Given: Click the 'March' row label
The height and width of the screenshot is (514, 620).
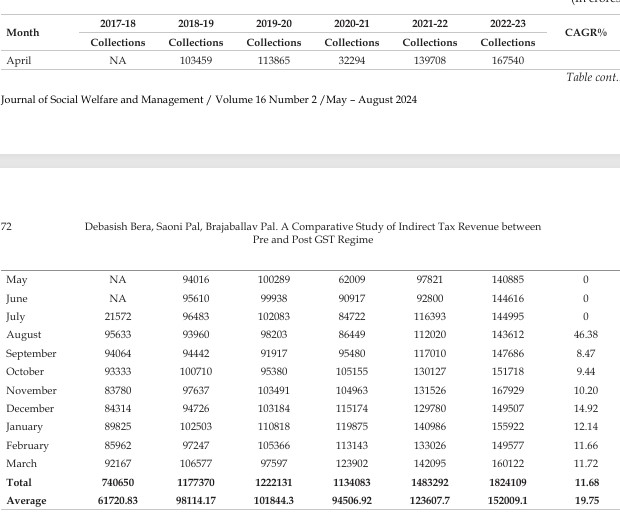Looking at the screenshot, I should pyautogui.click(x=21, y=463).
